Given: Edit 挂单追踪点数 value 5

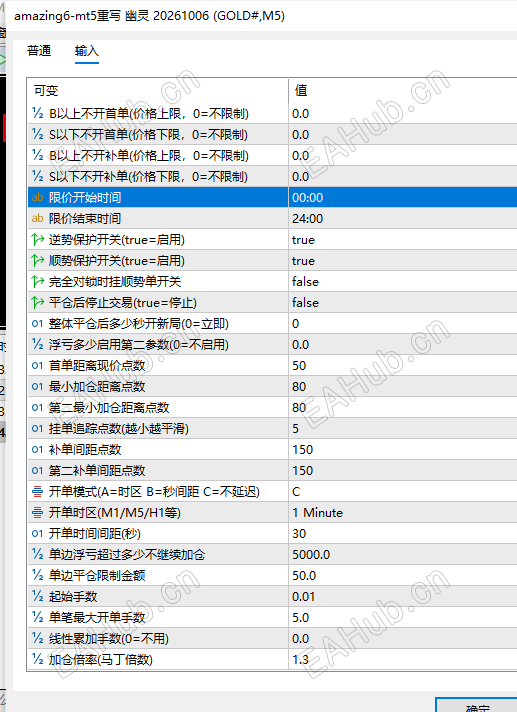Looking at the screenshot, I should click(403, 428).
